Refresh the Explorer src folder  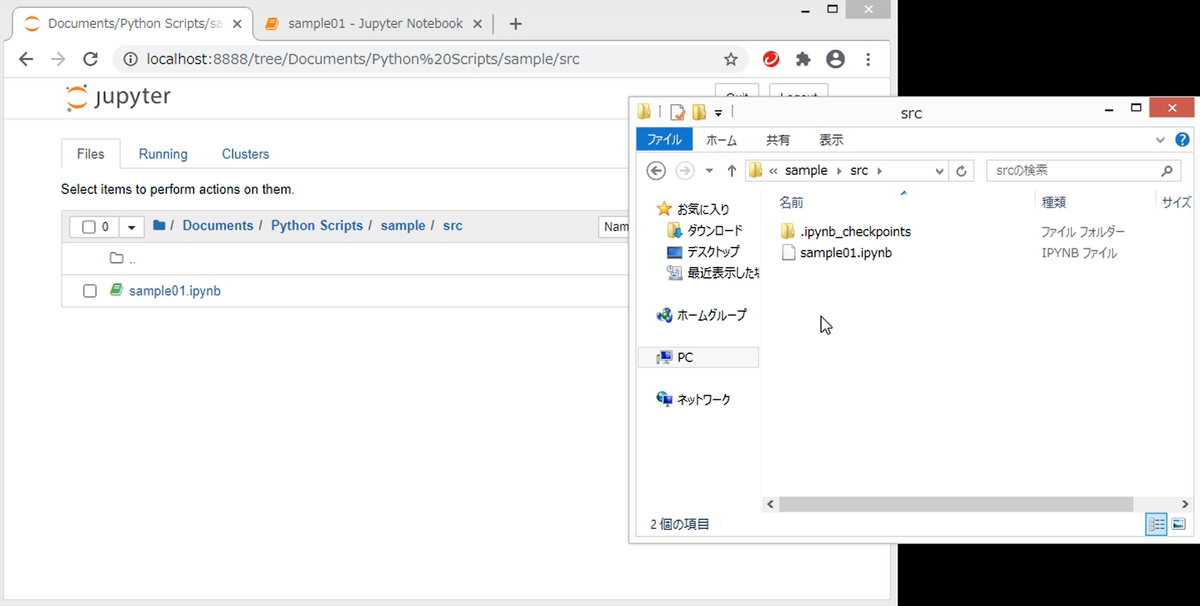[x=962, y=171]
